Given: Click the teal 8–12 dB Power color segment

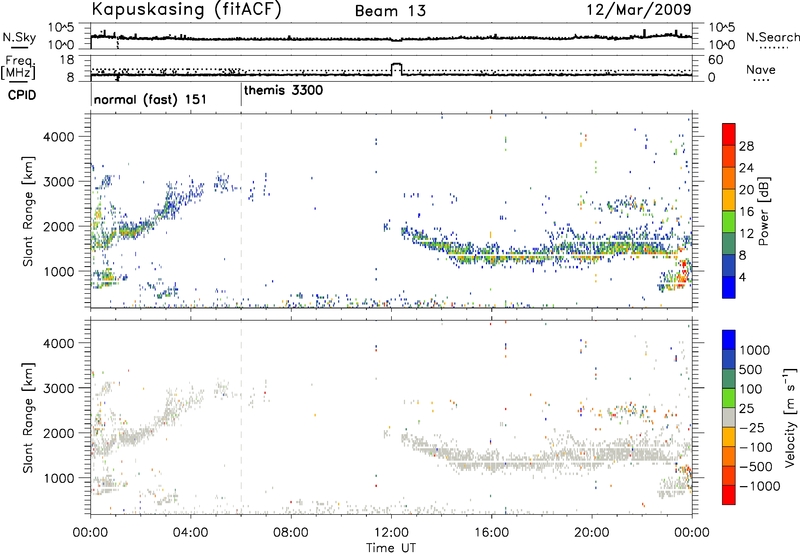Looking at the screenshot, I should 729,243.
